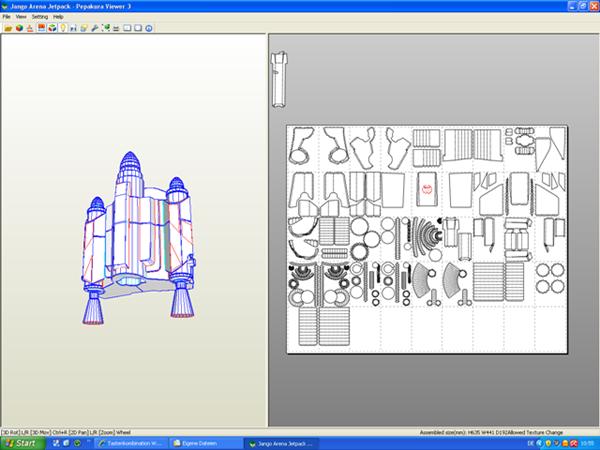The image size is (600, 450).
Task: Click the red-marked part on the pattern sheet
Action: pyautogui.click(x=427, y=186)
